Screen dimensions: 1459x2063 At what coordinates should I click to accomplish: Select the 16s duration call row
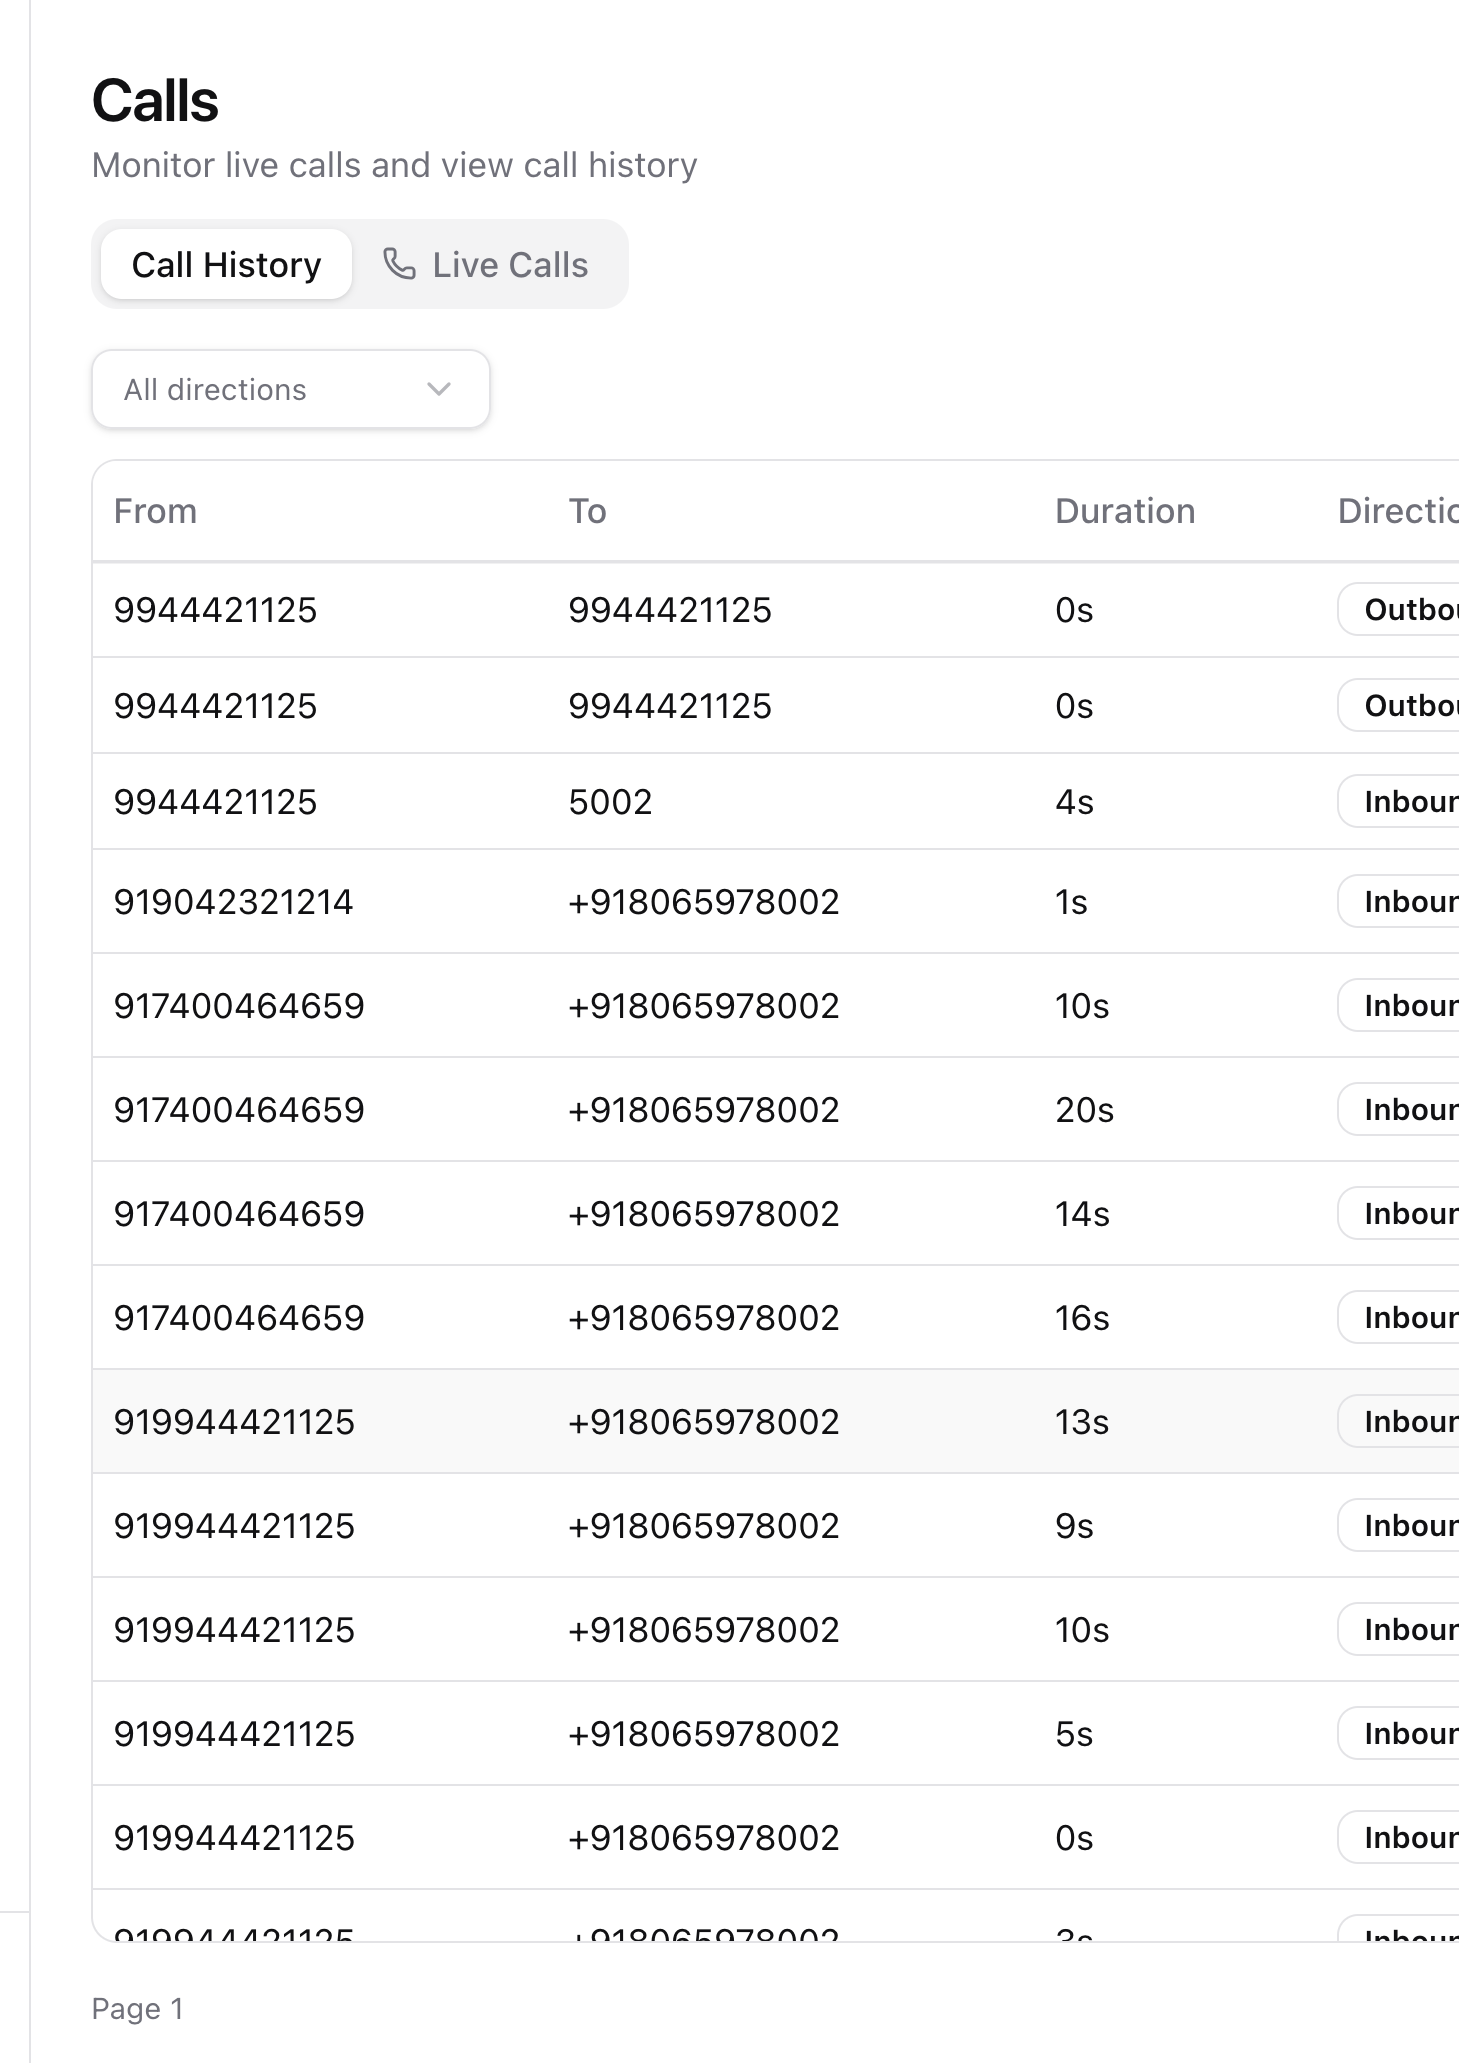coord(1082,1318)
